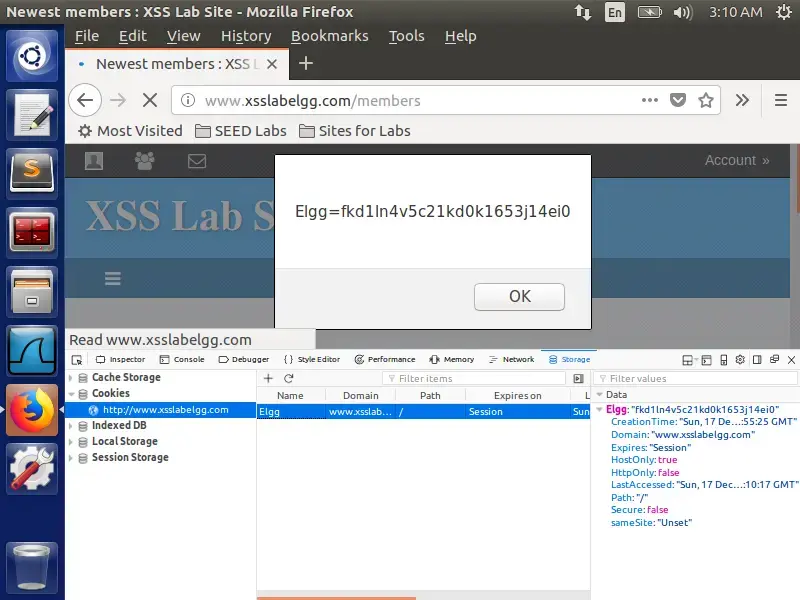
Task: Sort cookies by the Name column header
Action: [x=290, y=395]
